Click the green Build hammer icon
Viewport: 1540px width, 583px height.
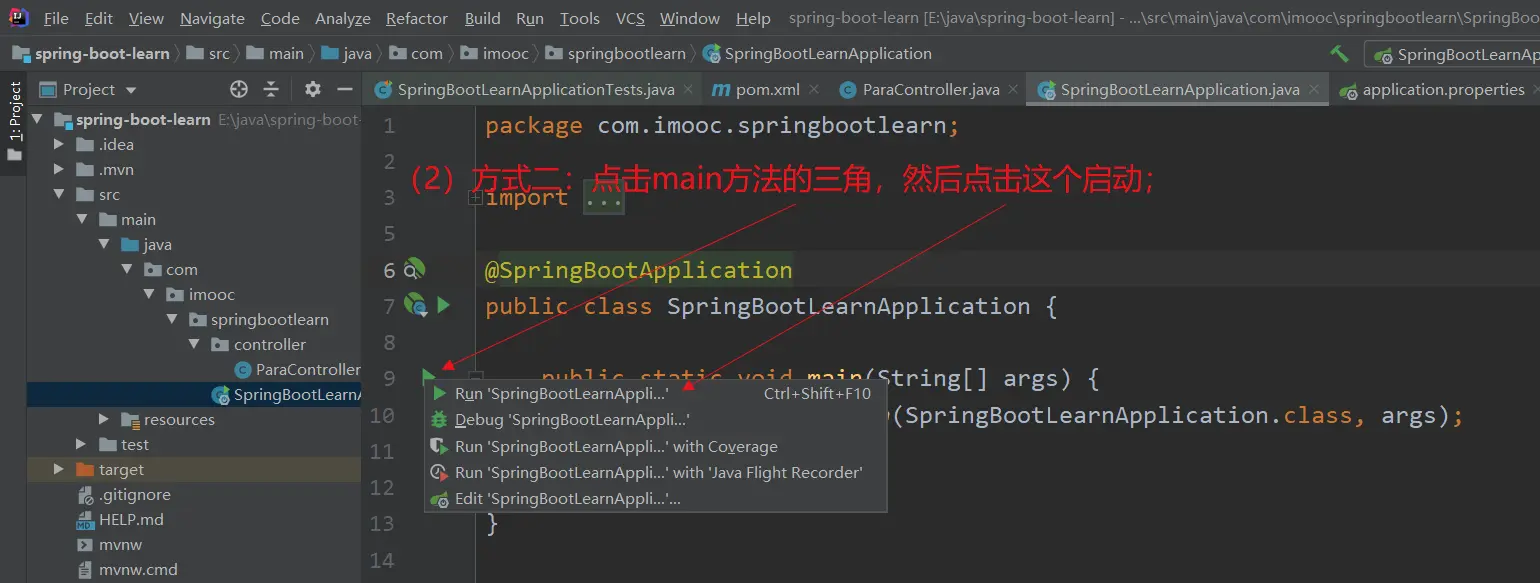click(1339, 54)
